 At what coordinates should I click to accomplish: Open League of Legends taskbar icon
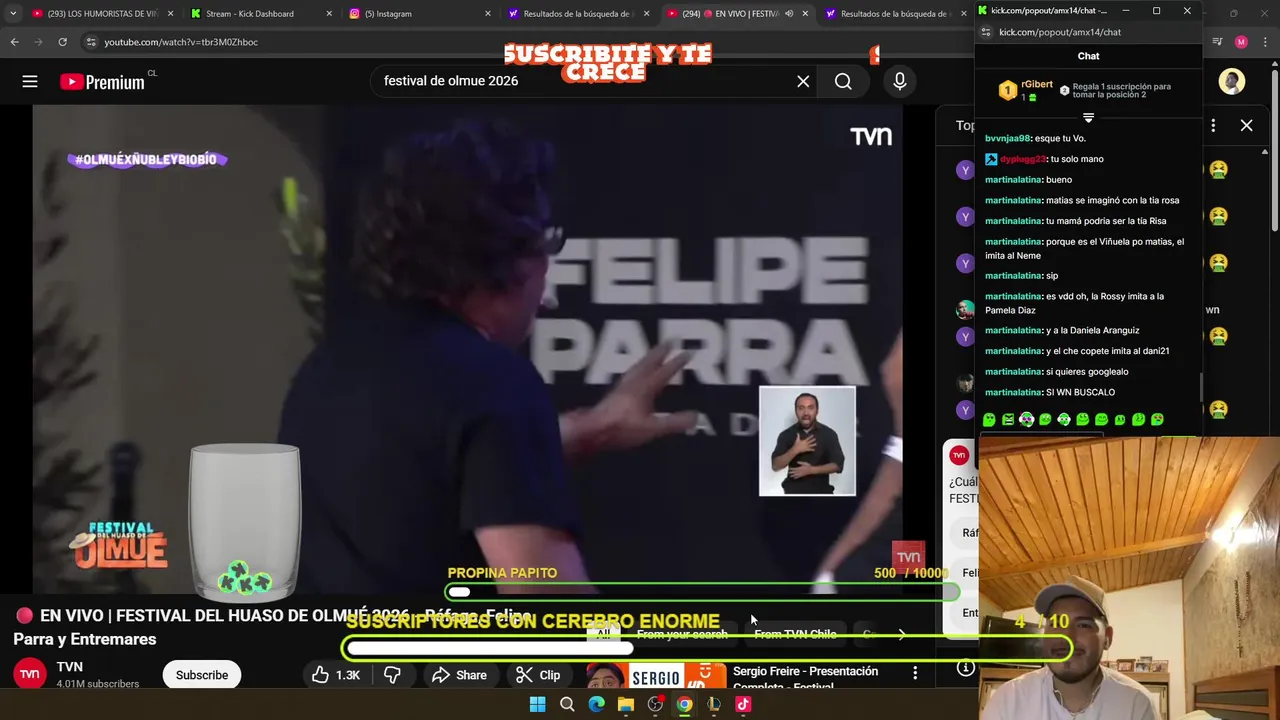(x=714, y=704)
